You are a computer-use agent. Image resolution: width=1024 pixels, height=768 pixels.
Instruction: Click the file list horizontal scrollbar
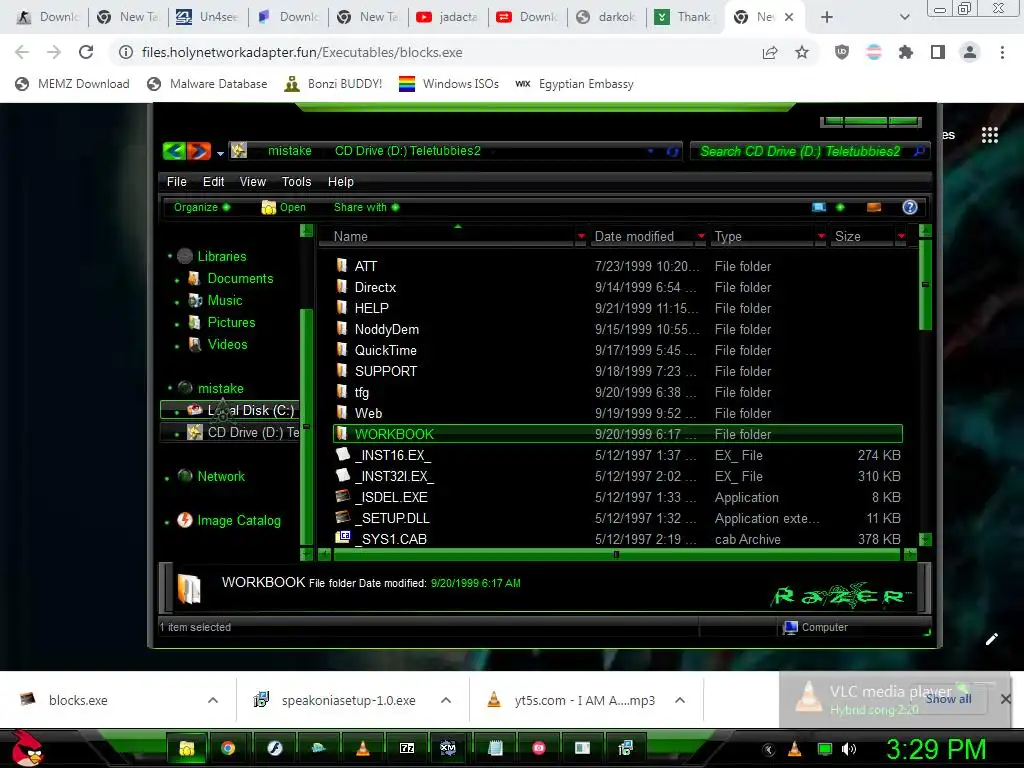click(616, 554)
